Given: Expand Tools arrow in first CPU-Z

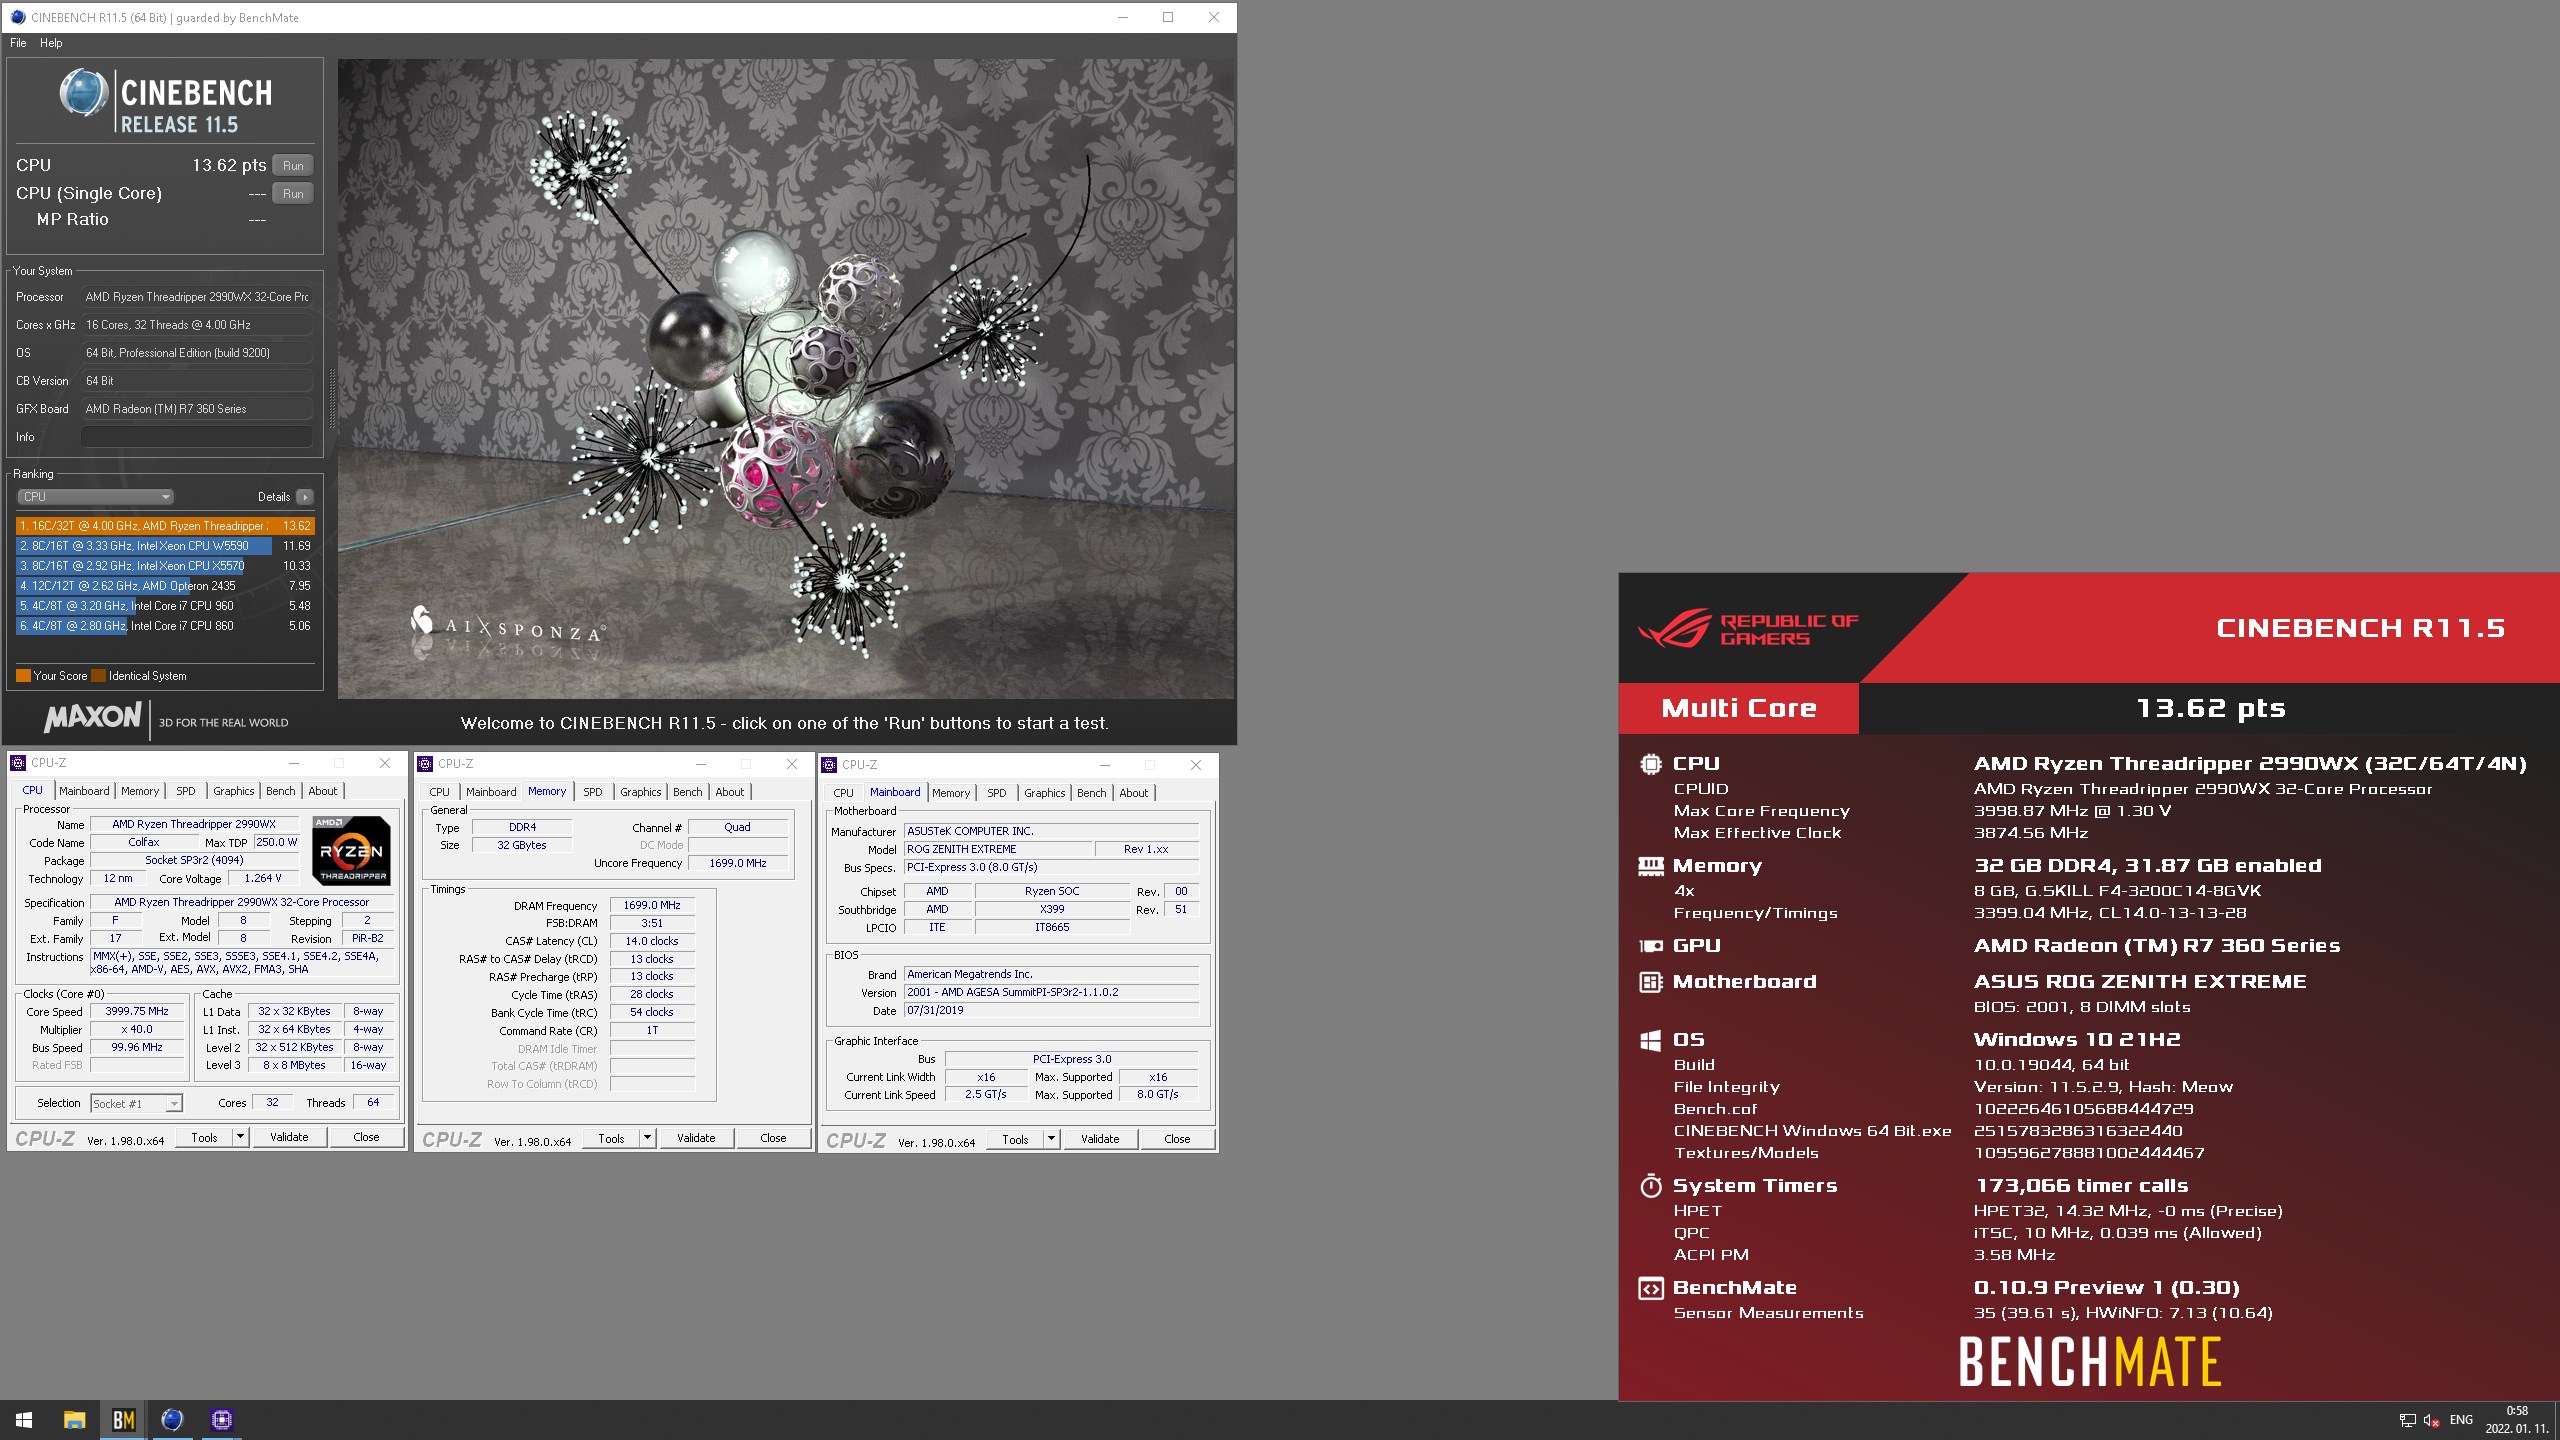Looking at the screenshot, I should pyautogui.click(x=240, y=1137).
